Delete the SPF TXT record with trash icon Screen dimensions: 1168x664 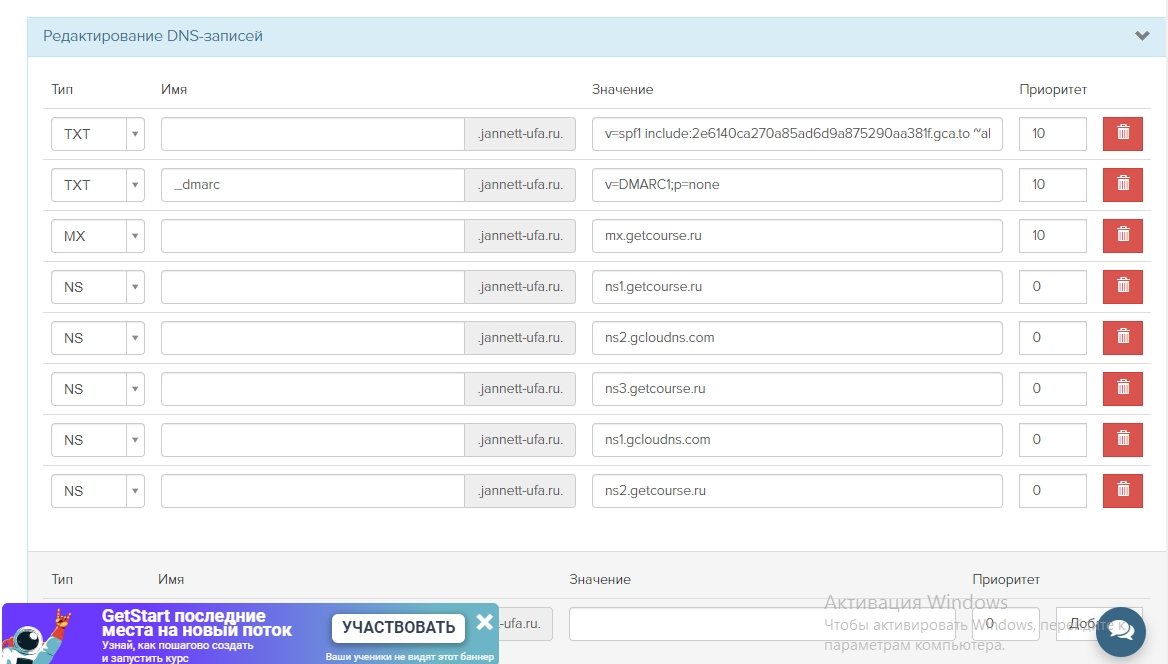point(1122,134)
